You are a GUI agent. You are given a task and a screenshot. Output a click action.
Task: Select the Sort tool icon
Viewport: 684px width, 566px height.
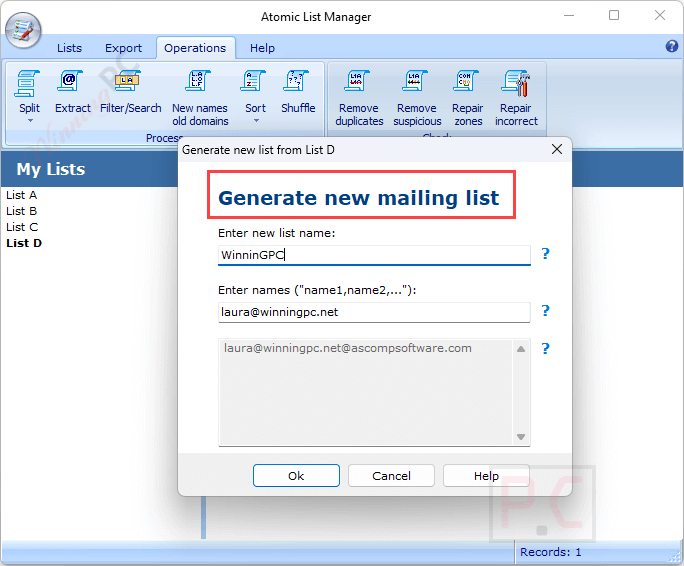click(x=253, y=83)
